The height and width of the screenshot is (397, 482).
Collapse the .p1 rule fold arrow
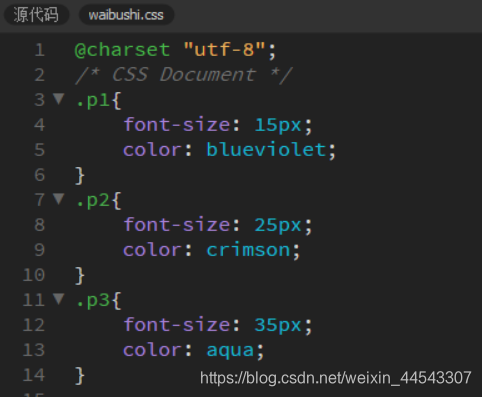click(x=59, y=99)
